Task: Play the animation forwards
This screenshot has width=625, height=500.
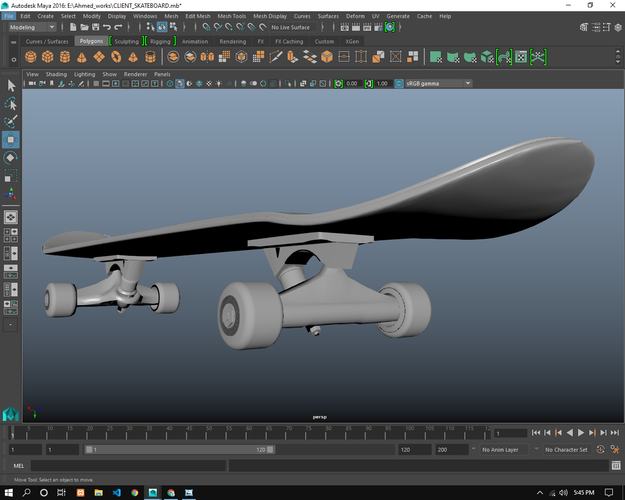Action: point(581,433)
